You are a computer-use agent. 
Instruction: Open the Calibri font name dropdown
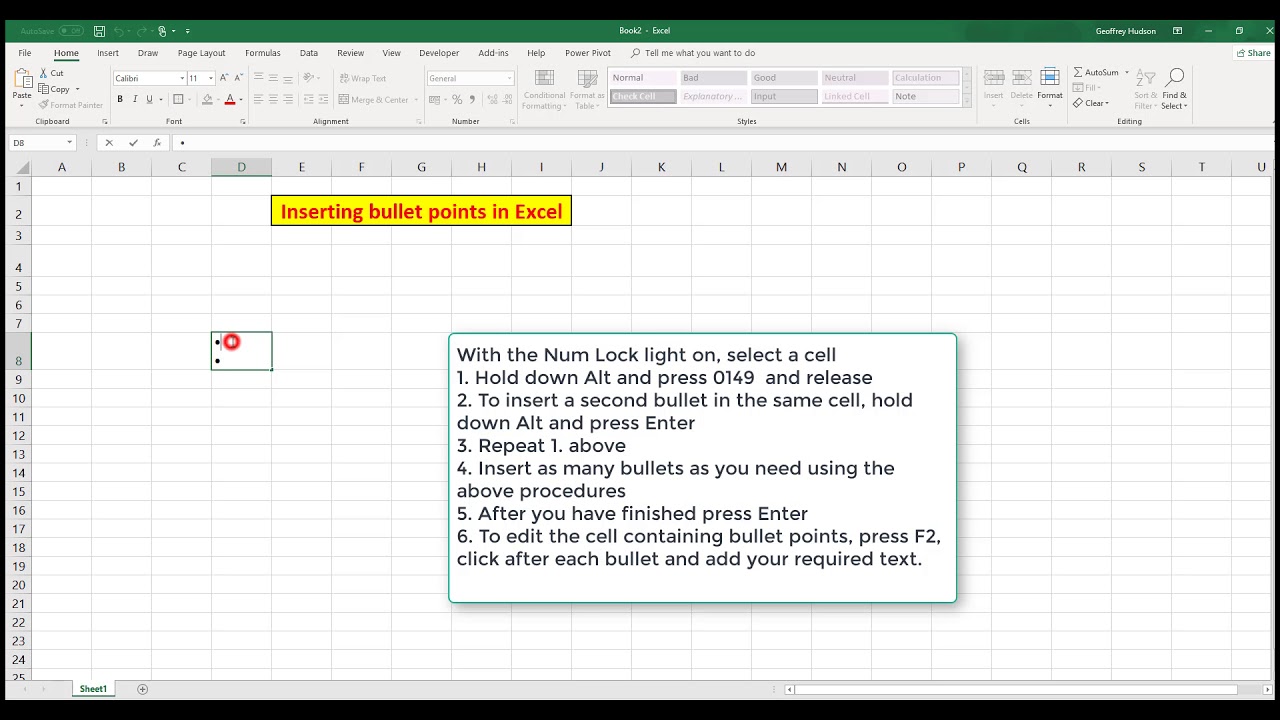(182, 78)
